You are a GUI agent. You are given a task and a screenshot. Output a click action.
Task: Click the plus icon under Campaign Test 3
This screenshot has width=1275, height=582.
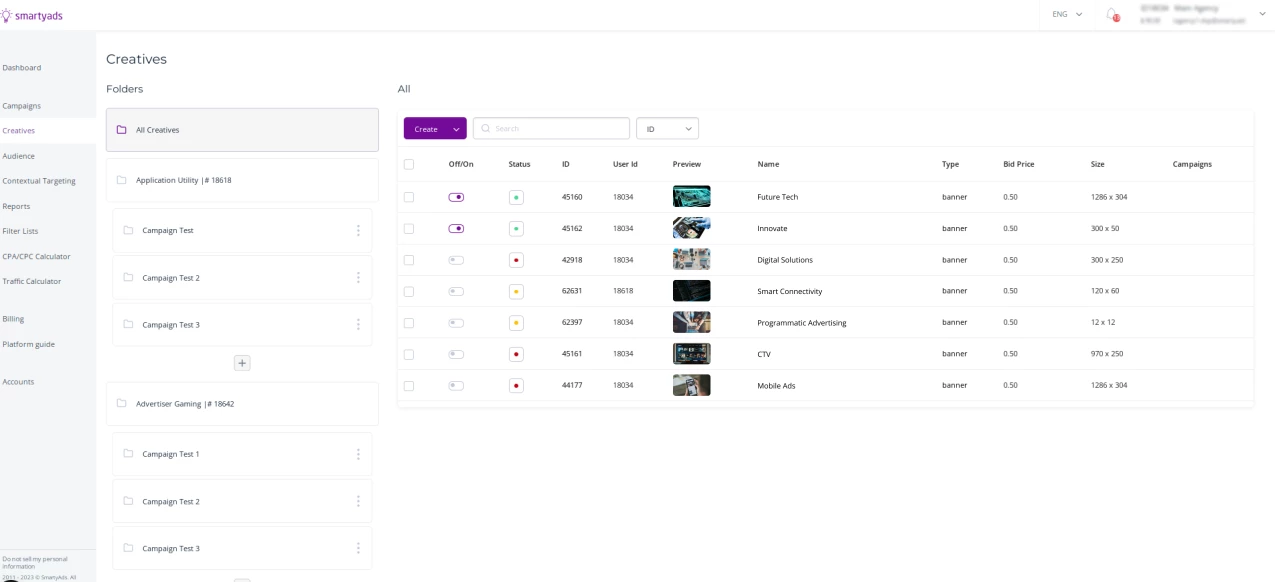point(242,363)
